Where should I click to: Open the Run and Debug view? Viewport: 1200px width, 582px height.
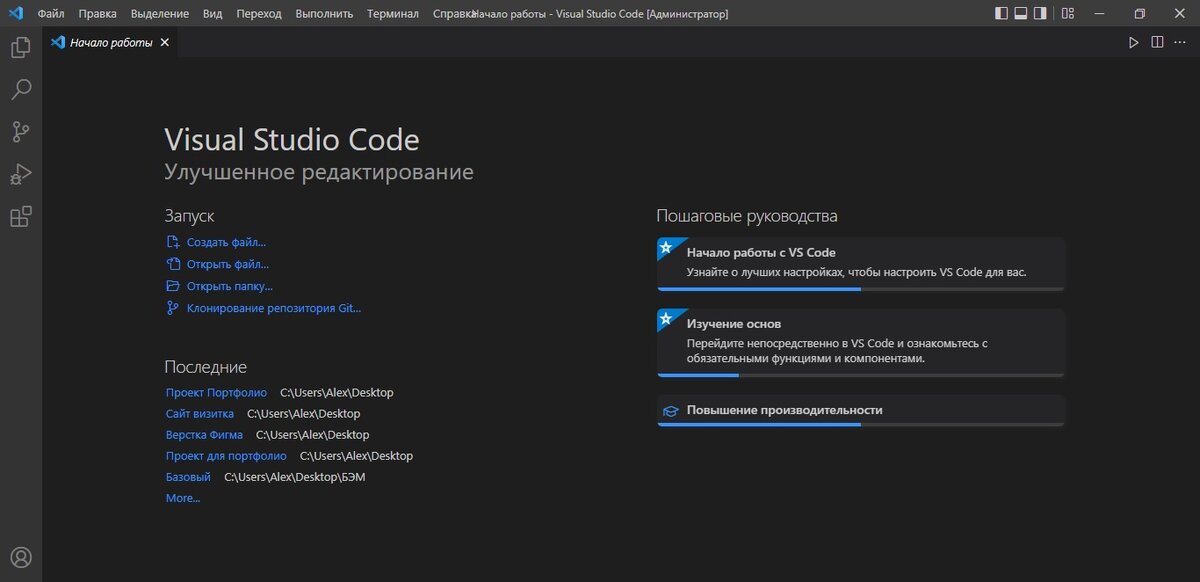pyautogui.click(x=21, y=174)
